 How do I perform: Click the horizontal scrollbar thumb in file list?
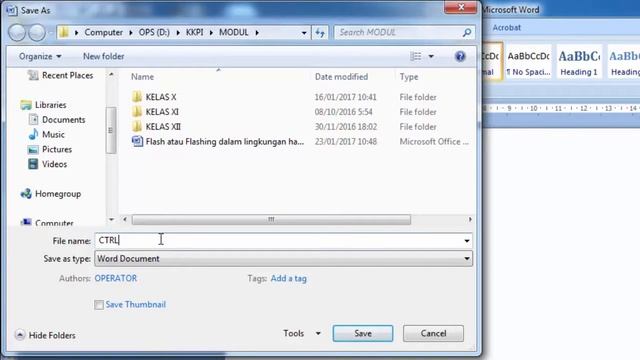pyautogui.click(x=271, y=220)
